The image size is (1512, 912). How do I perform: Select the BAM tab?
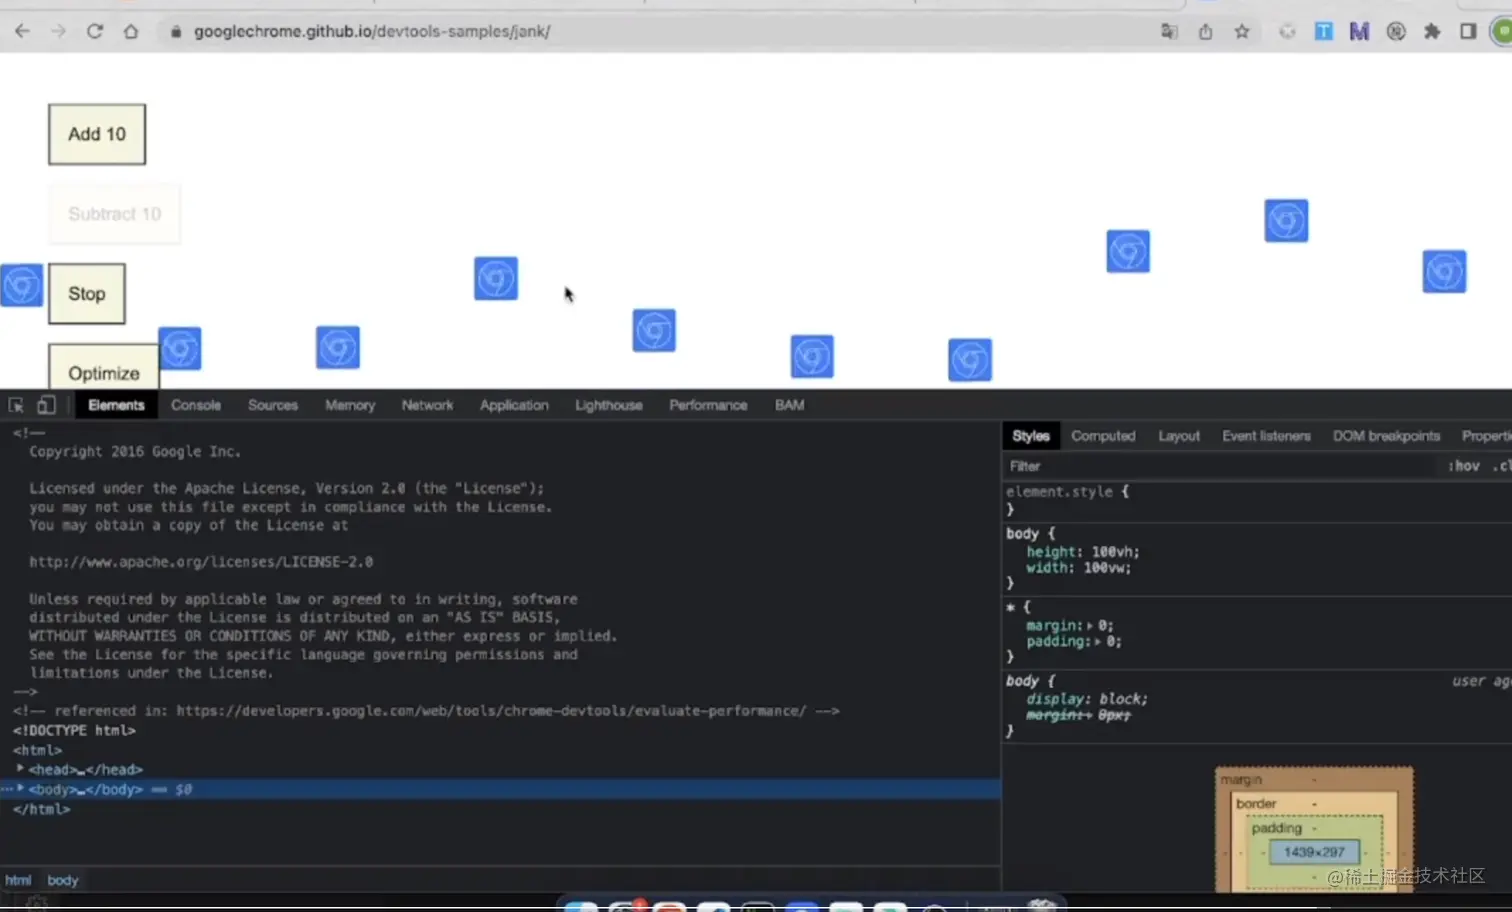[x=790, y=405]
